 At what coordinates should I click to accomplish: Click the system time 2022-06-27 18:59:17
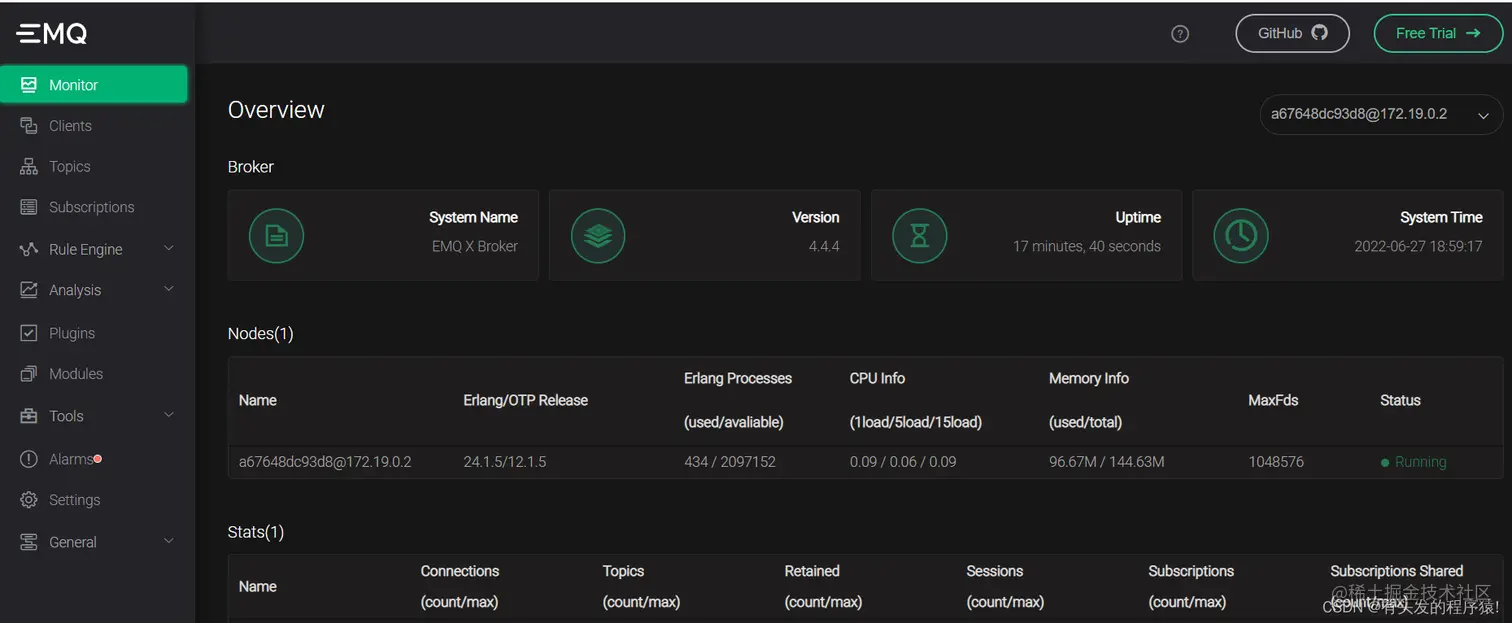1418,246
